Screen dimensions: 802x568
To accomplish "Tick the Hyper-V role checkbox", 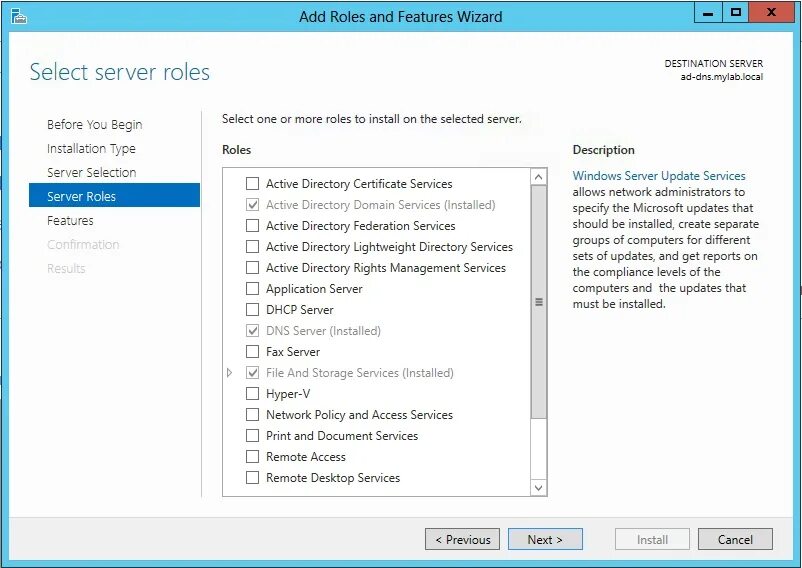I will [x=252, y=394].
